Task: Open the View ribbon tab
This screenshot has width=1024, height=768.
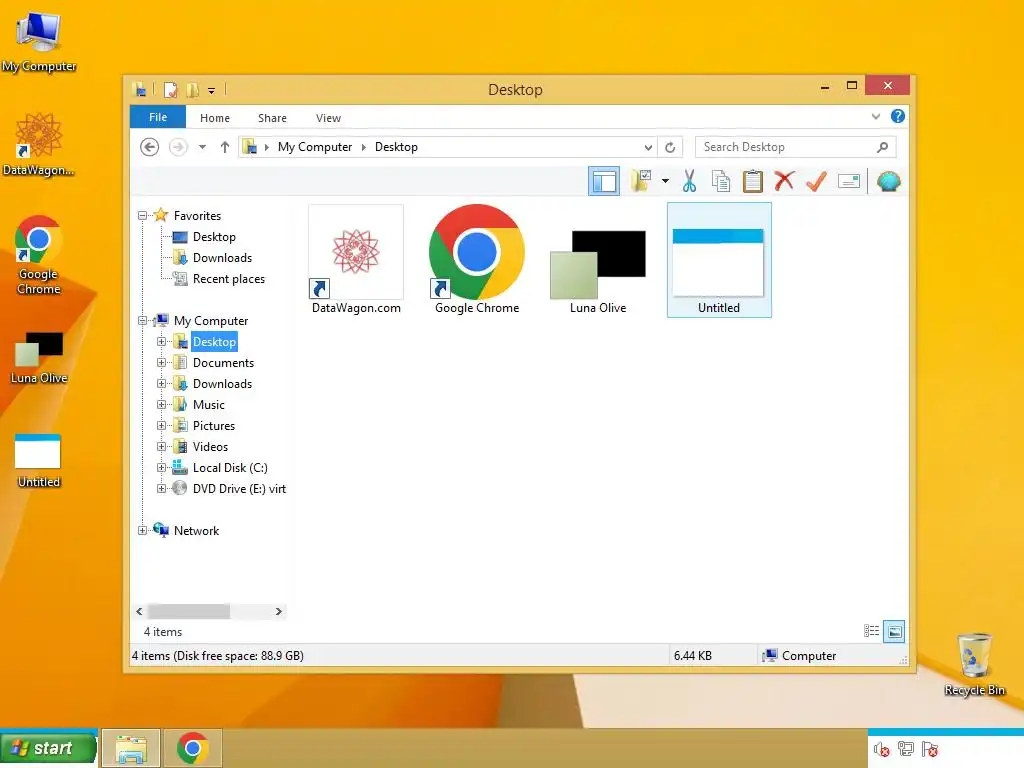Action: point(328,118)
